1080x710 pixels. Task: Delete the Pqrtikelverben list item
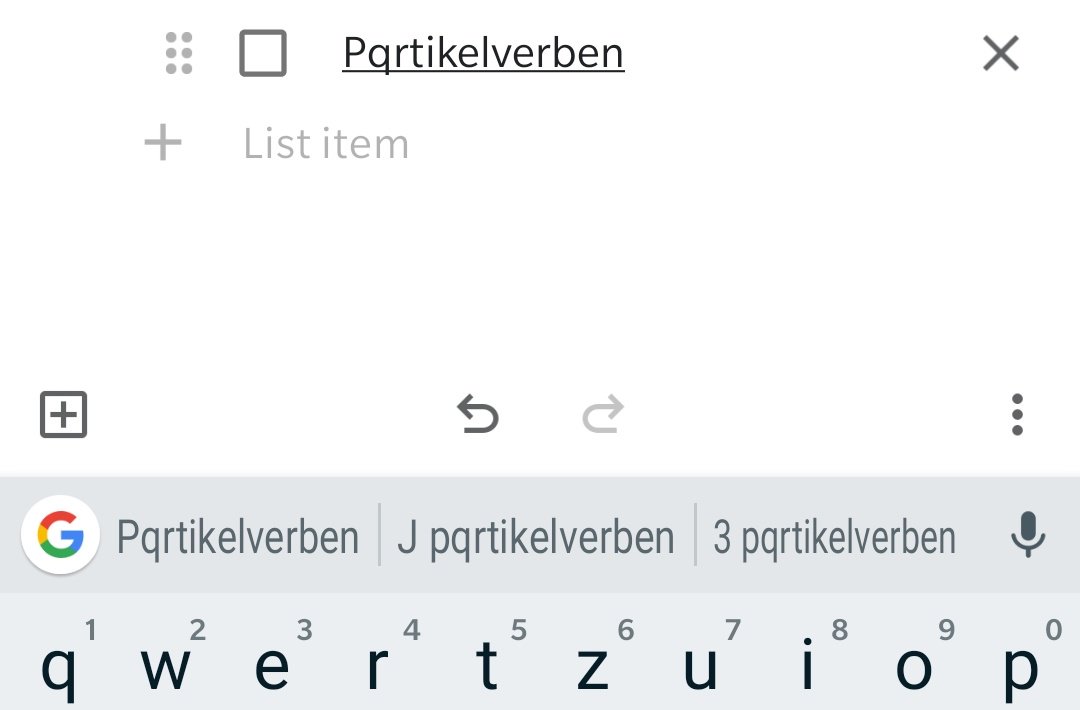click(x=1000, y=53)
